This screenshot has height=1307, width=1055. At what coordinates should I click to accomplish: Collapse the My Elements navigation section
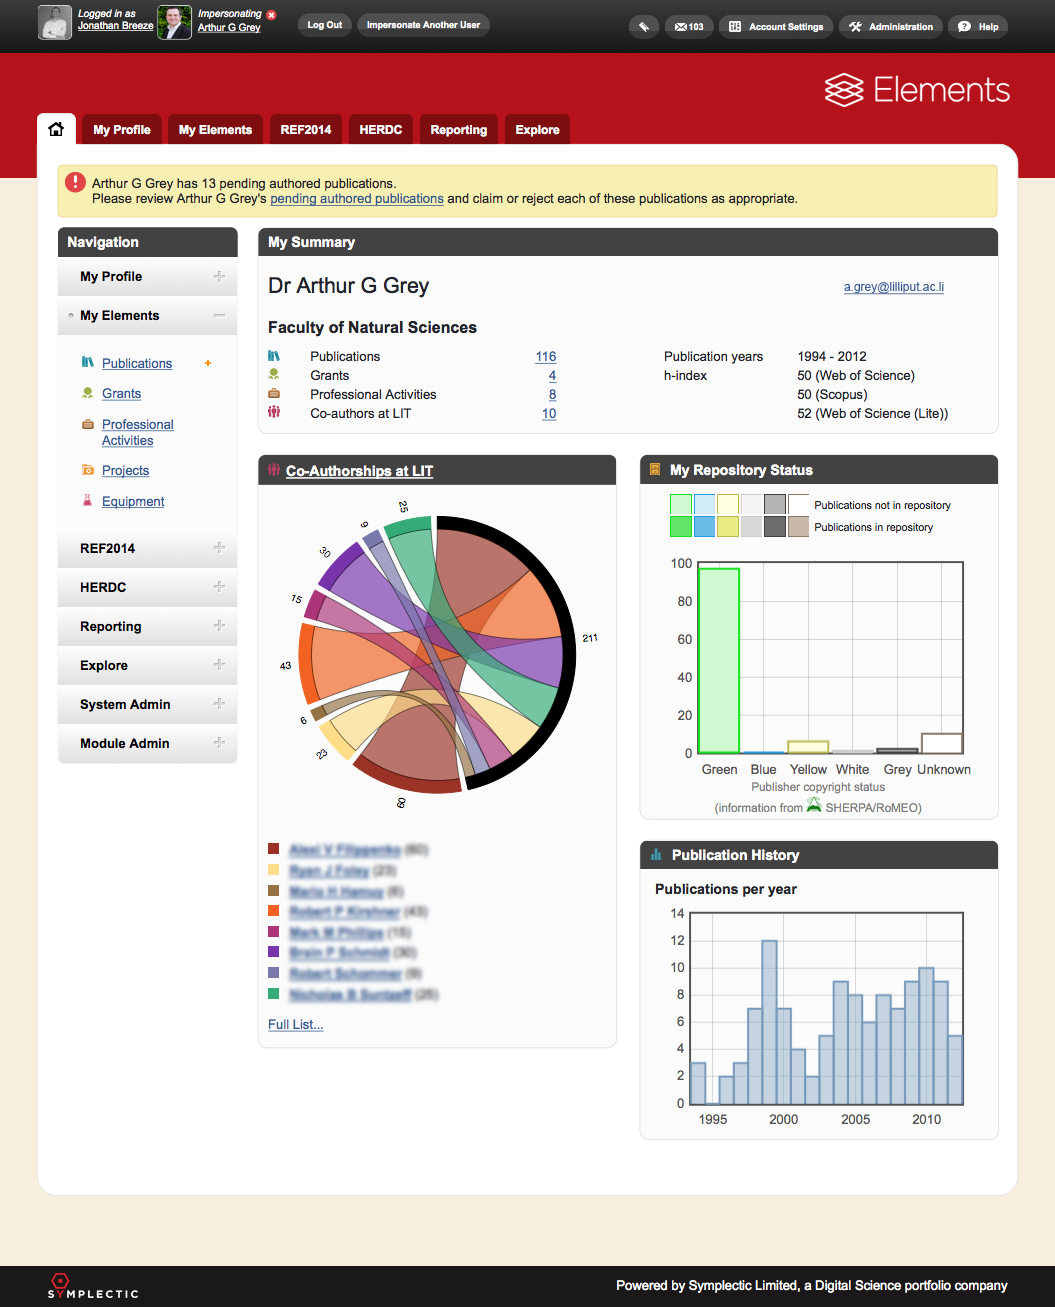[219, 316]
